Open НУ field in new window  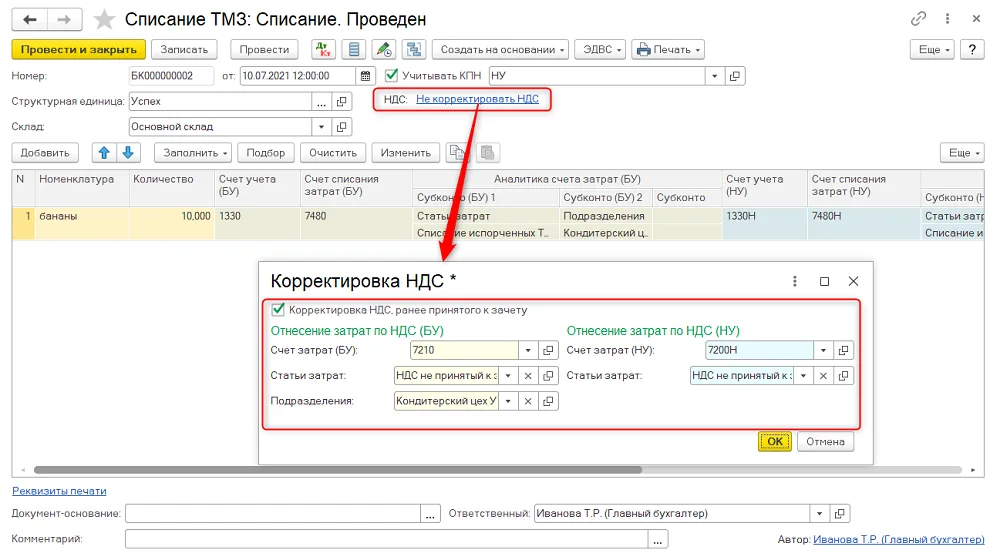click(x=735, y=76)
